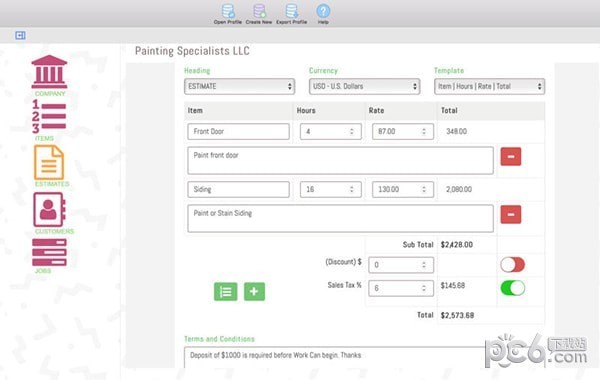Disable the Sales Tax toggle
This screenshot has height=380, width=600.
pyautogui.click(x=512, y=288)
